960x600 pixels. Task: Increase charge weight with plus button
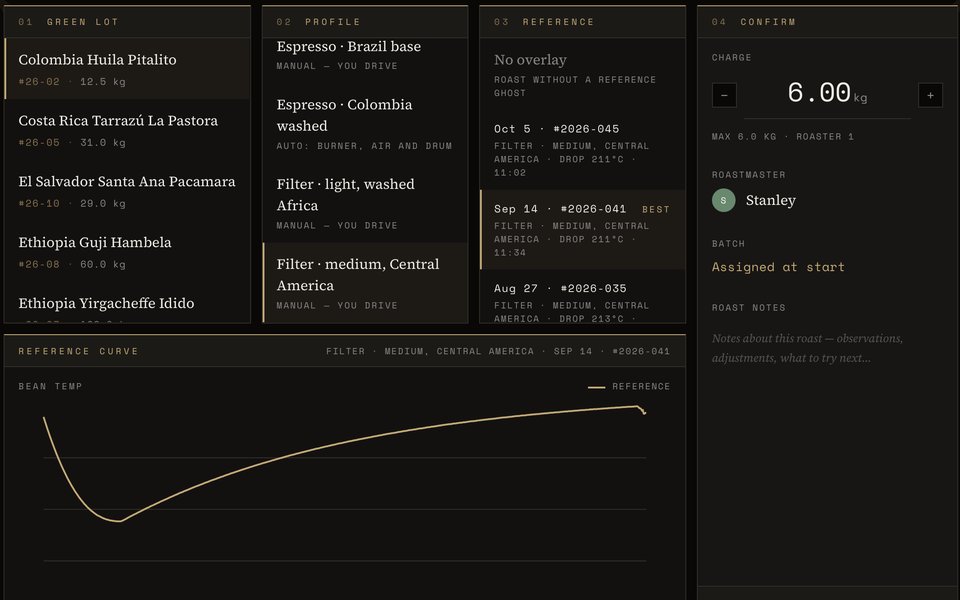tap(930, 95)
